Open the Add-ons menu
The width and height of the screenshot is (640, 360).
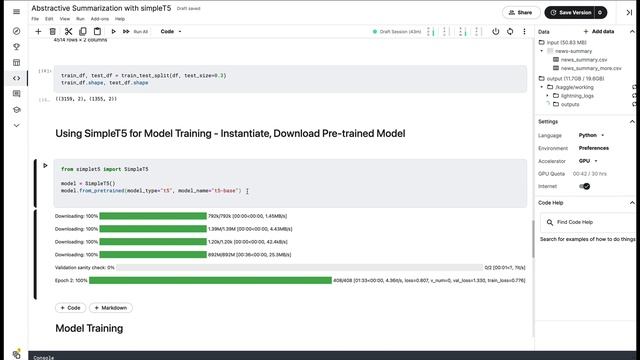pyautogui.click(x=100, y=19)
